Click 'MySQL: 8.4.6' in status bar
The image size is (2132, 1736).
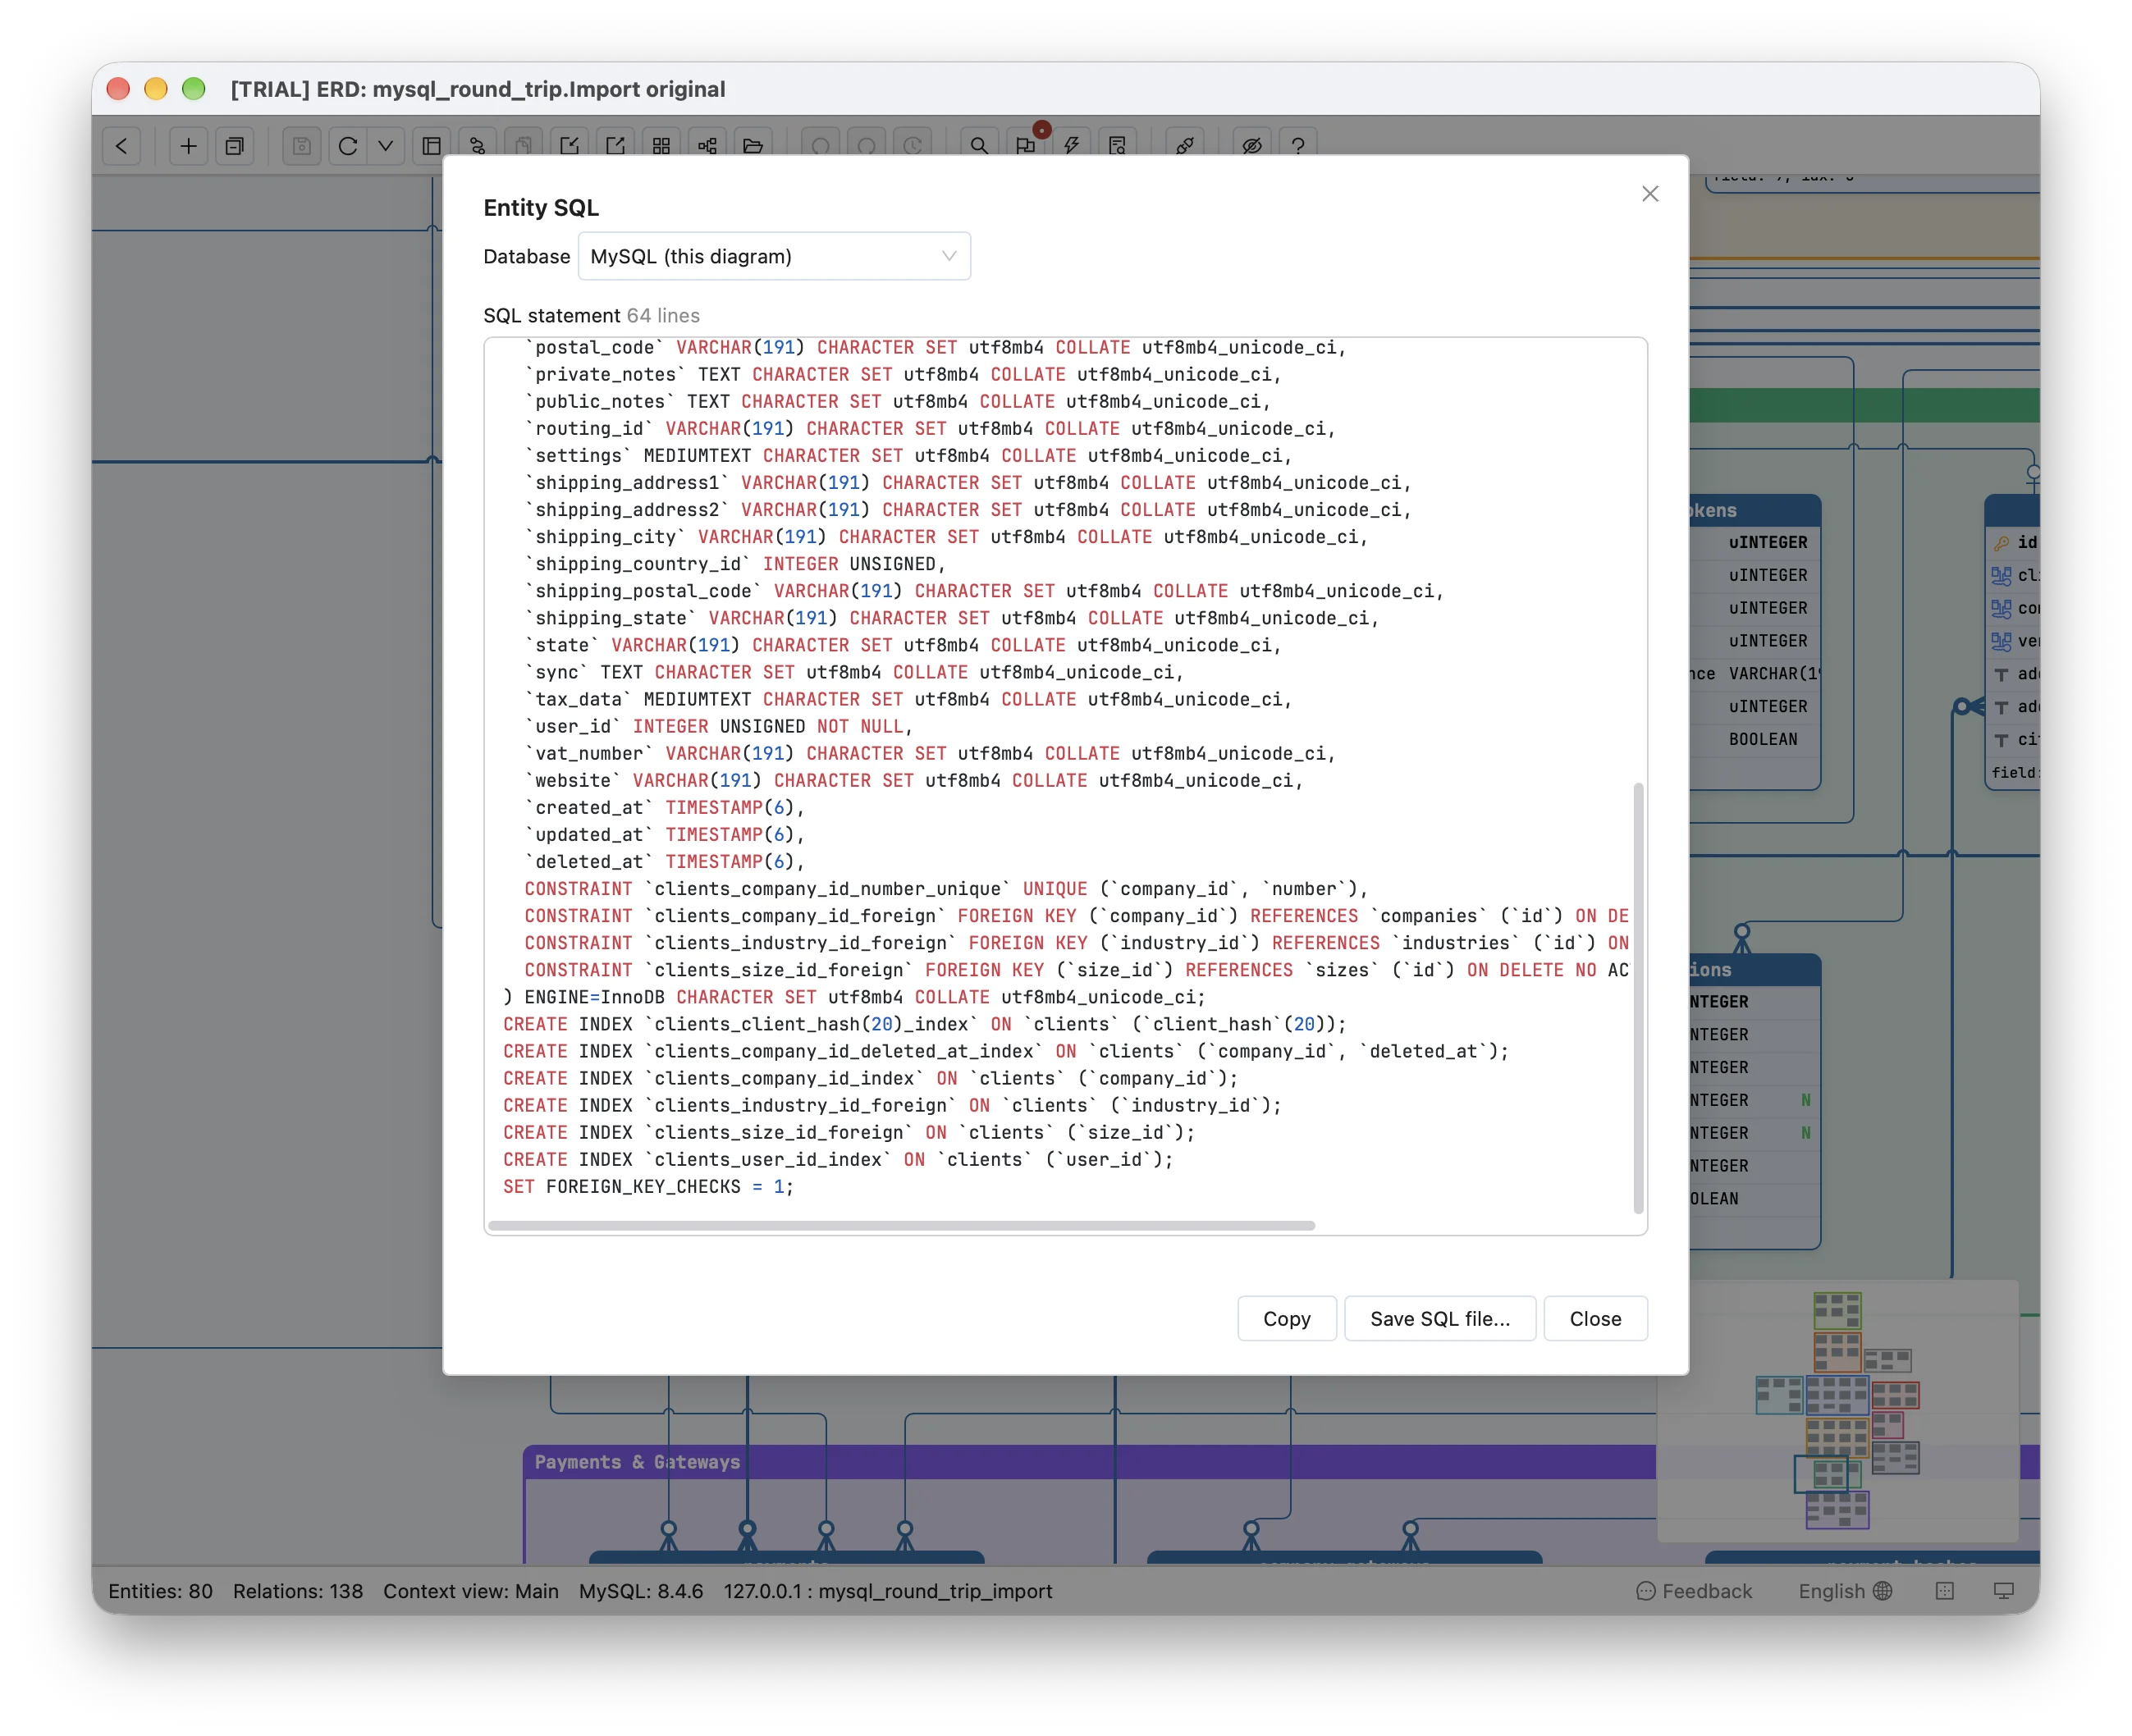pos(641,1591)
